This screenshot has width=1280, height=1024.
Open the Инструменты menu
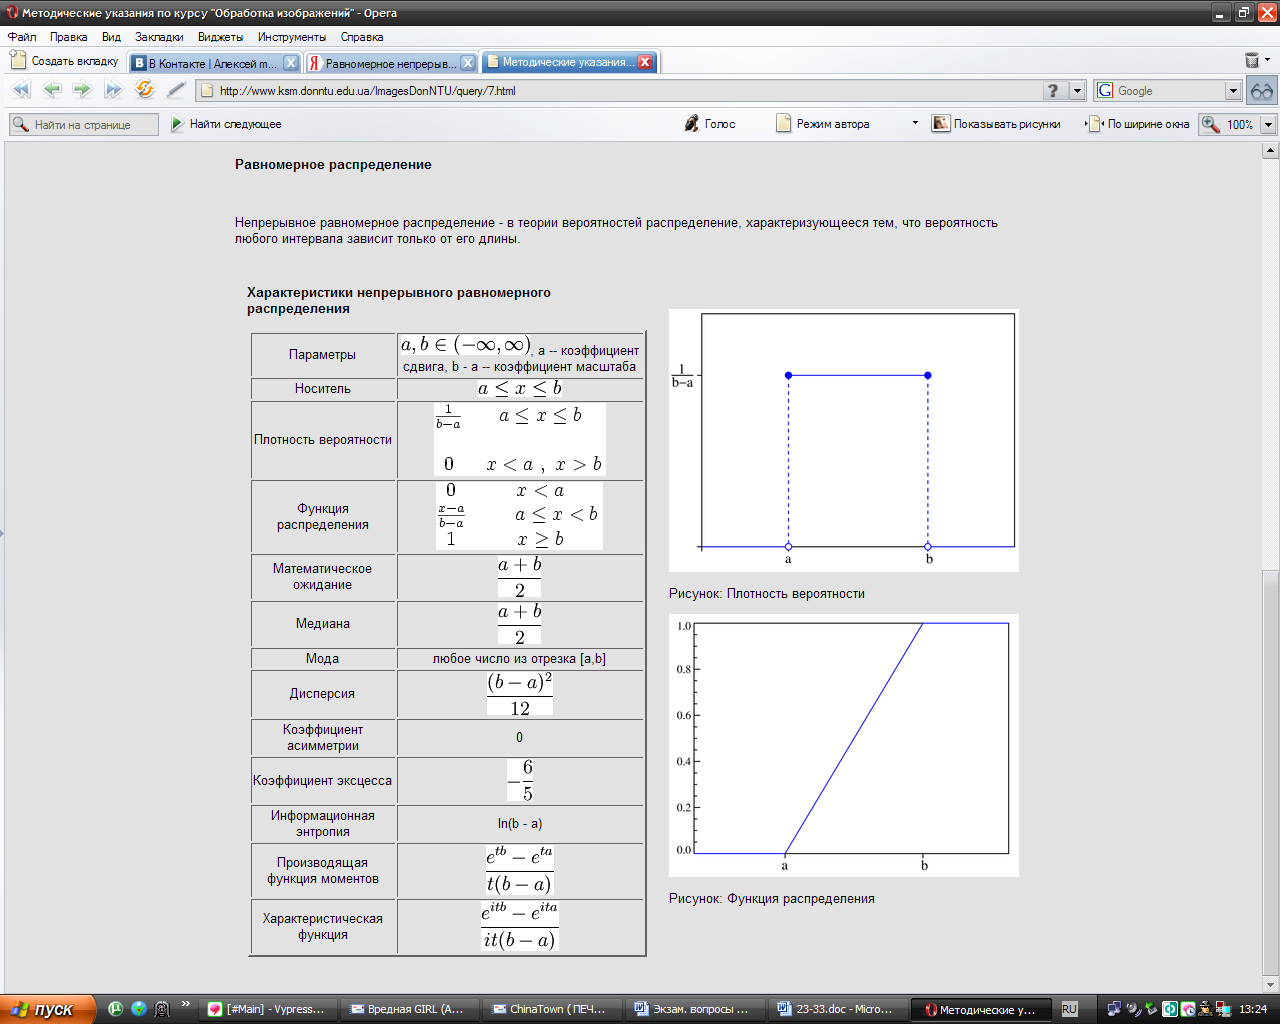(x=292, y=37)
